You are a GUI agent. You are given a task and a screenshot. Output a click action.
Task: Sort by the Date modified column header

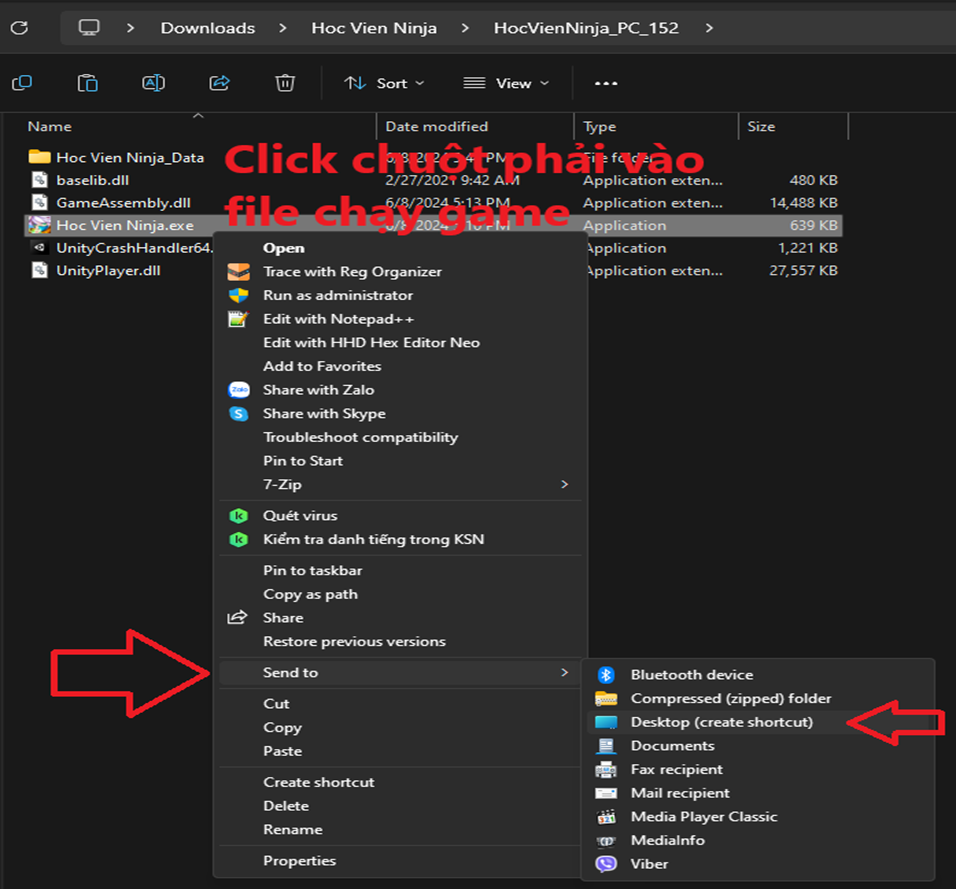[437, 127]
